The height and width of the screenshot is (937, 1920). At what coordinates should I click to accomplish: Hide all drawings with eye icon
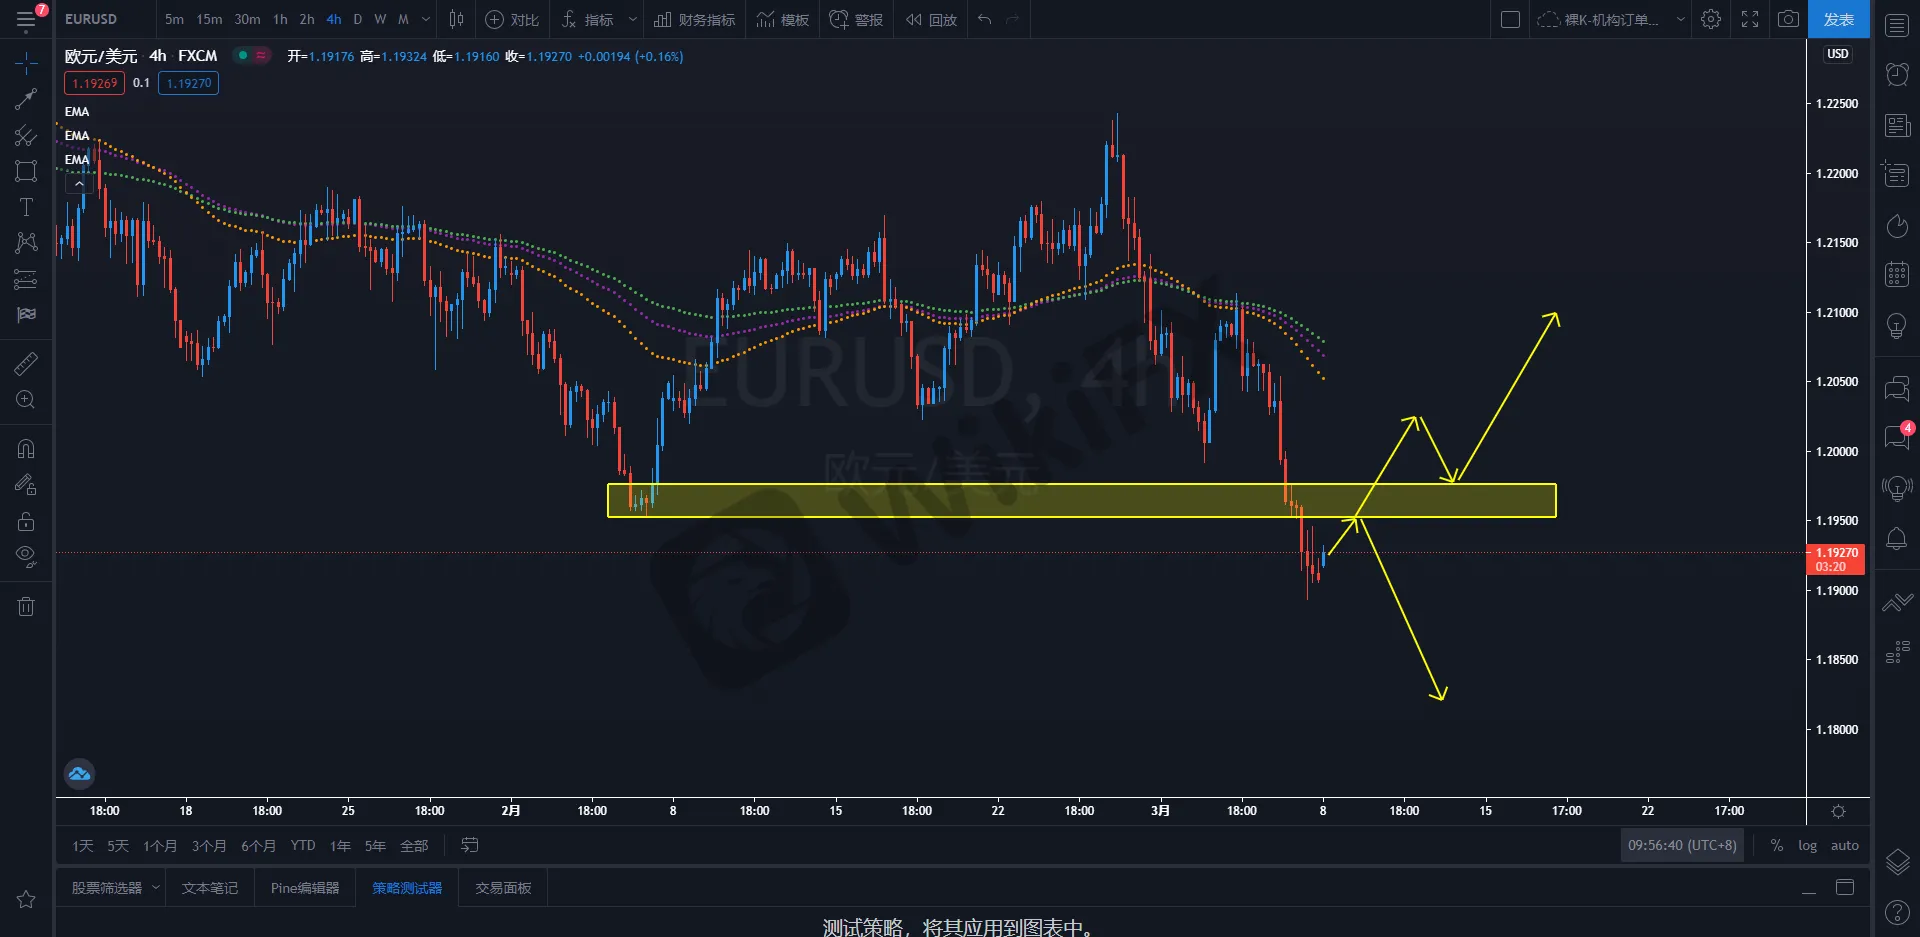tap(26, 557)
